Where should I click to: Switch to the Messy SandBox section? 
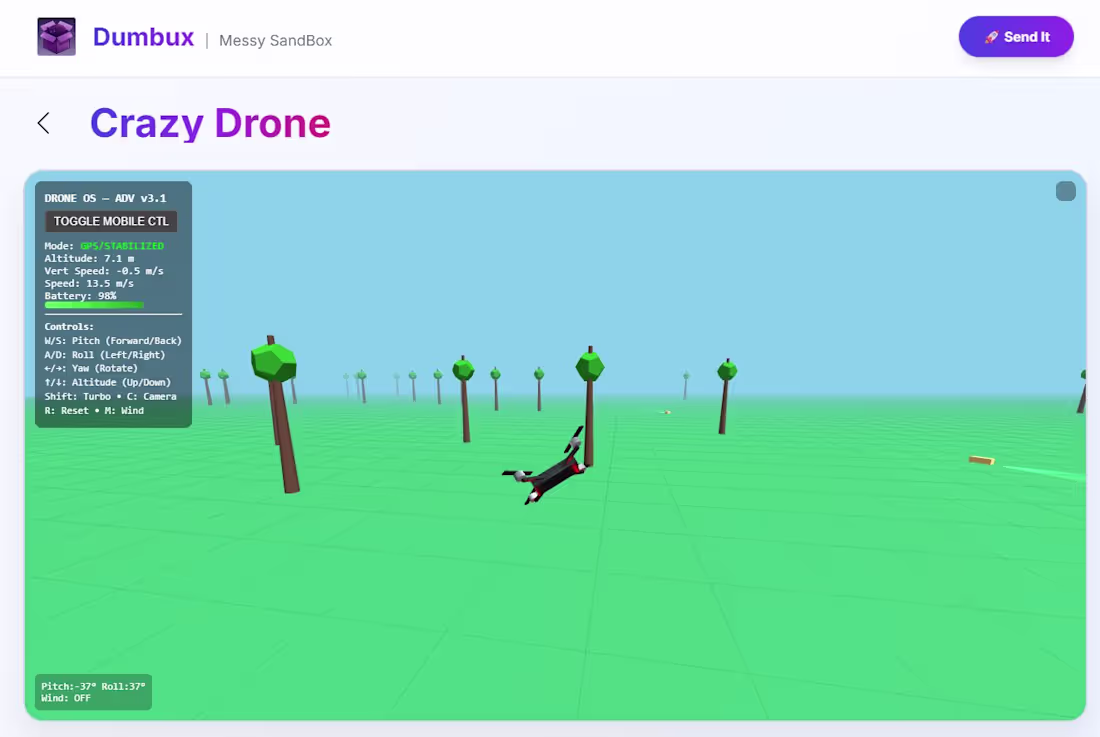click(x=275, y=40)
